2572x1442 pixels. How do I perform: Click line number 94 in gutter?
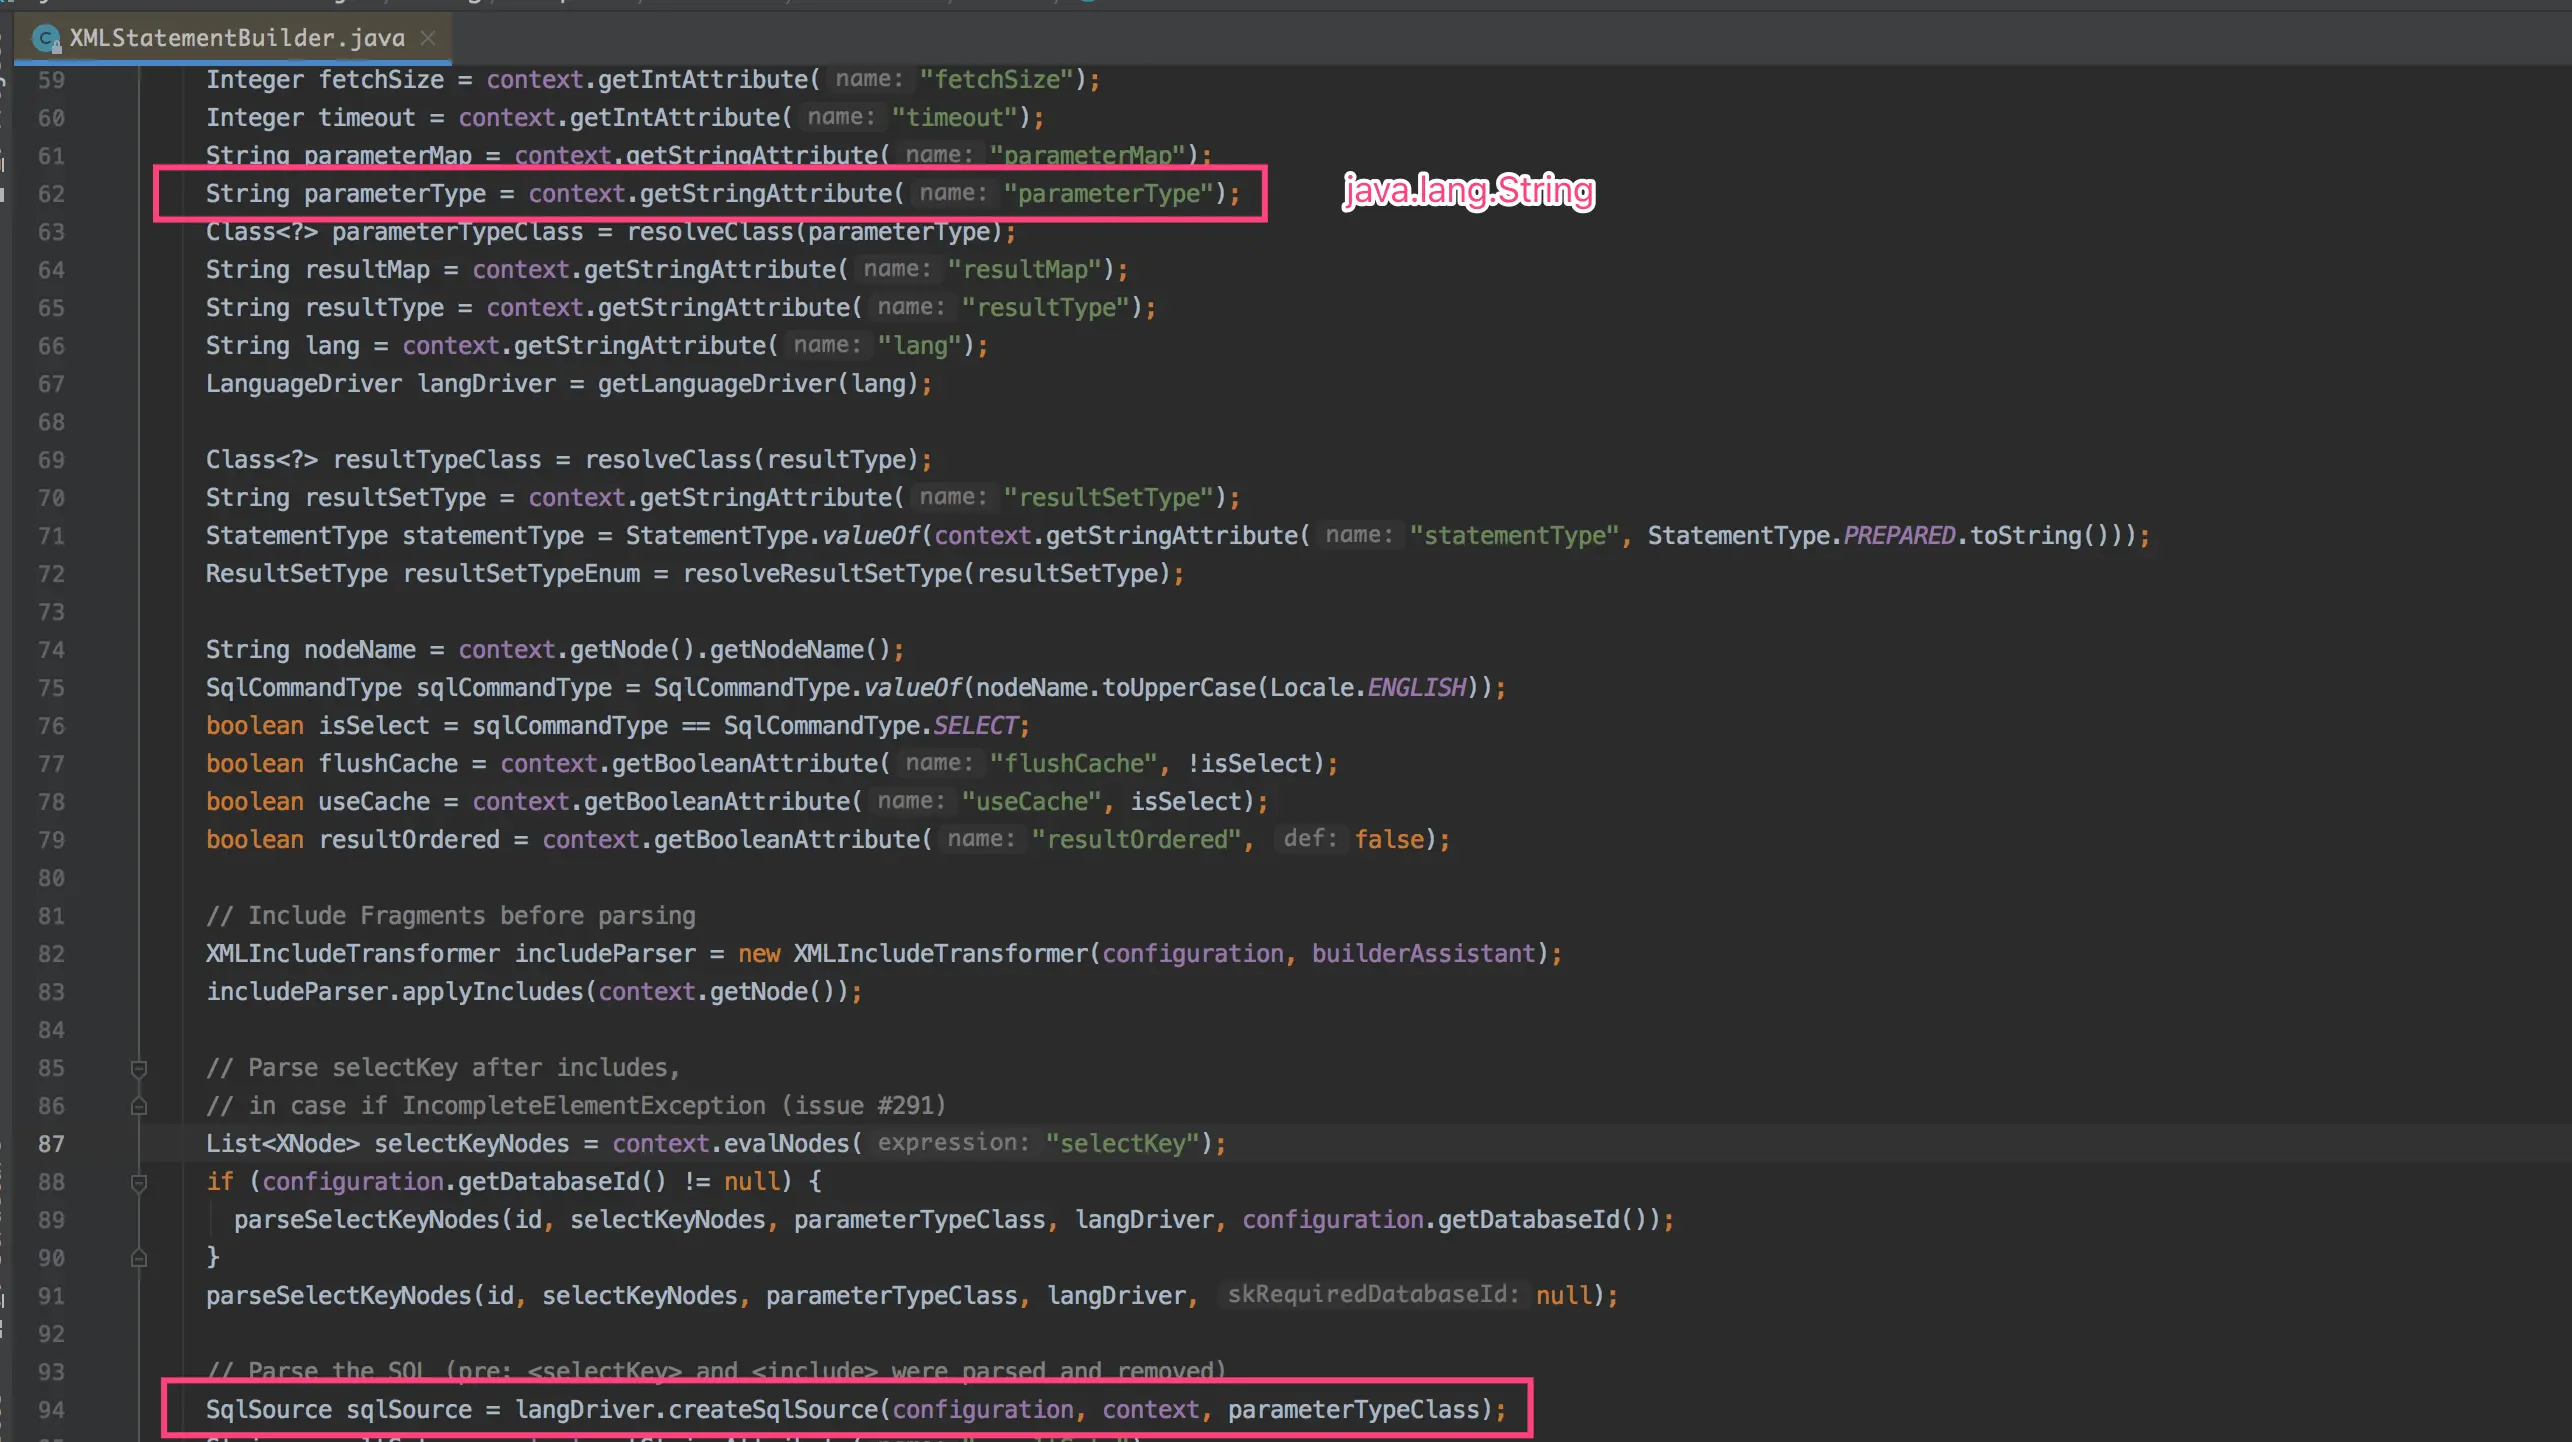click(x=51, y=1410)
